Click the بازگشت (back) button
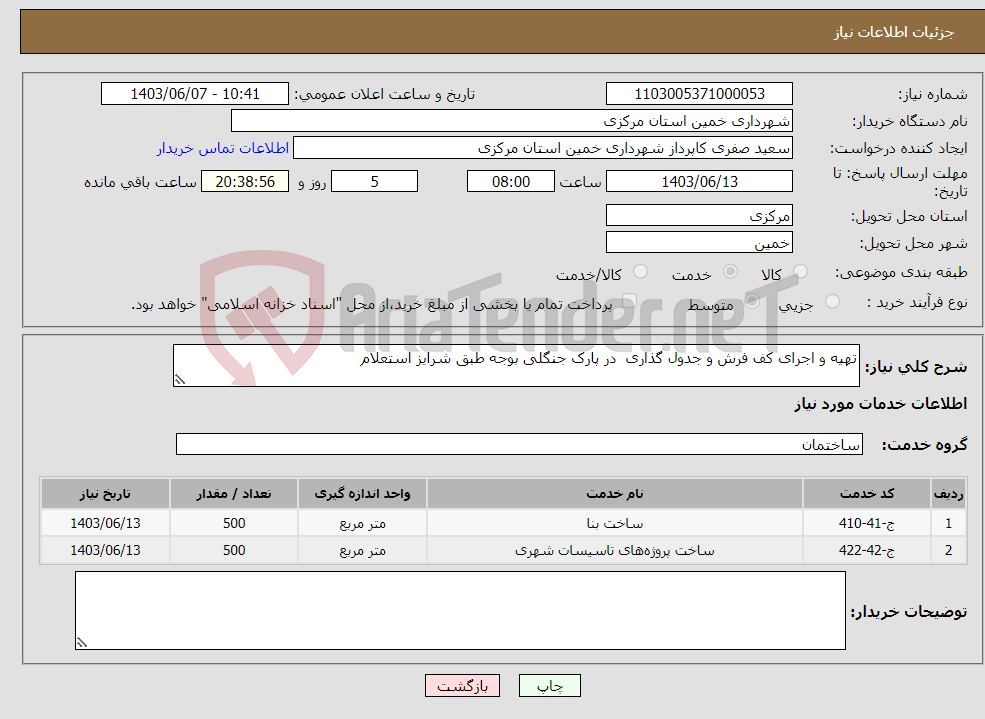Image resolution: width=985 pixels, height=719 pixels. pyautogui.click(x=462, y=686)
